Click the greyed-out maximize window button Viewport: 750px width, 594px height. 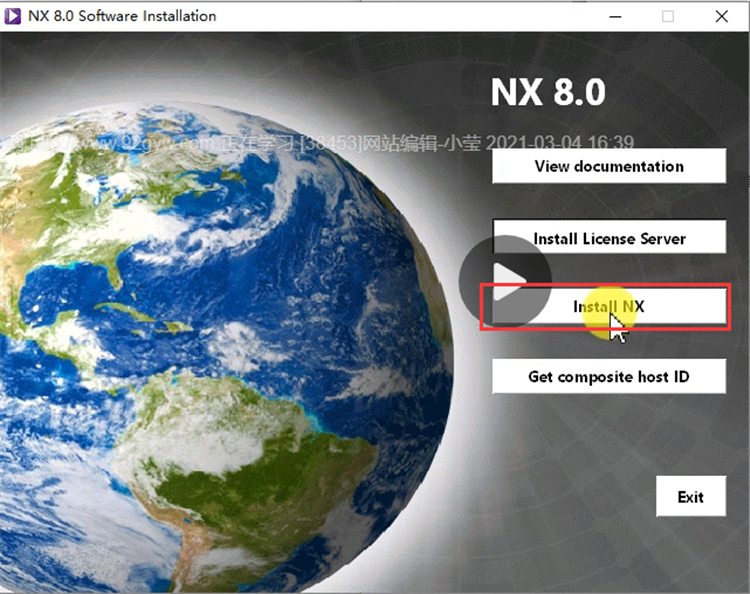pyautogui.click(x=668, y=16)
